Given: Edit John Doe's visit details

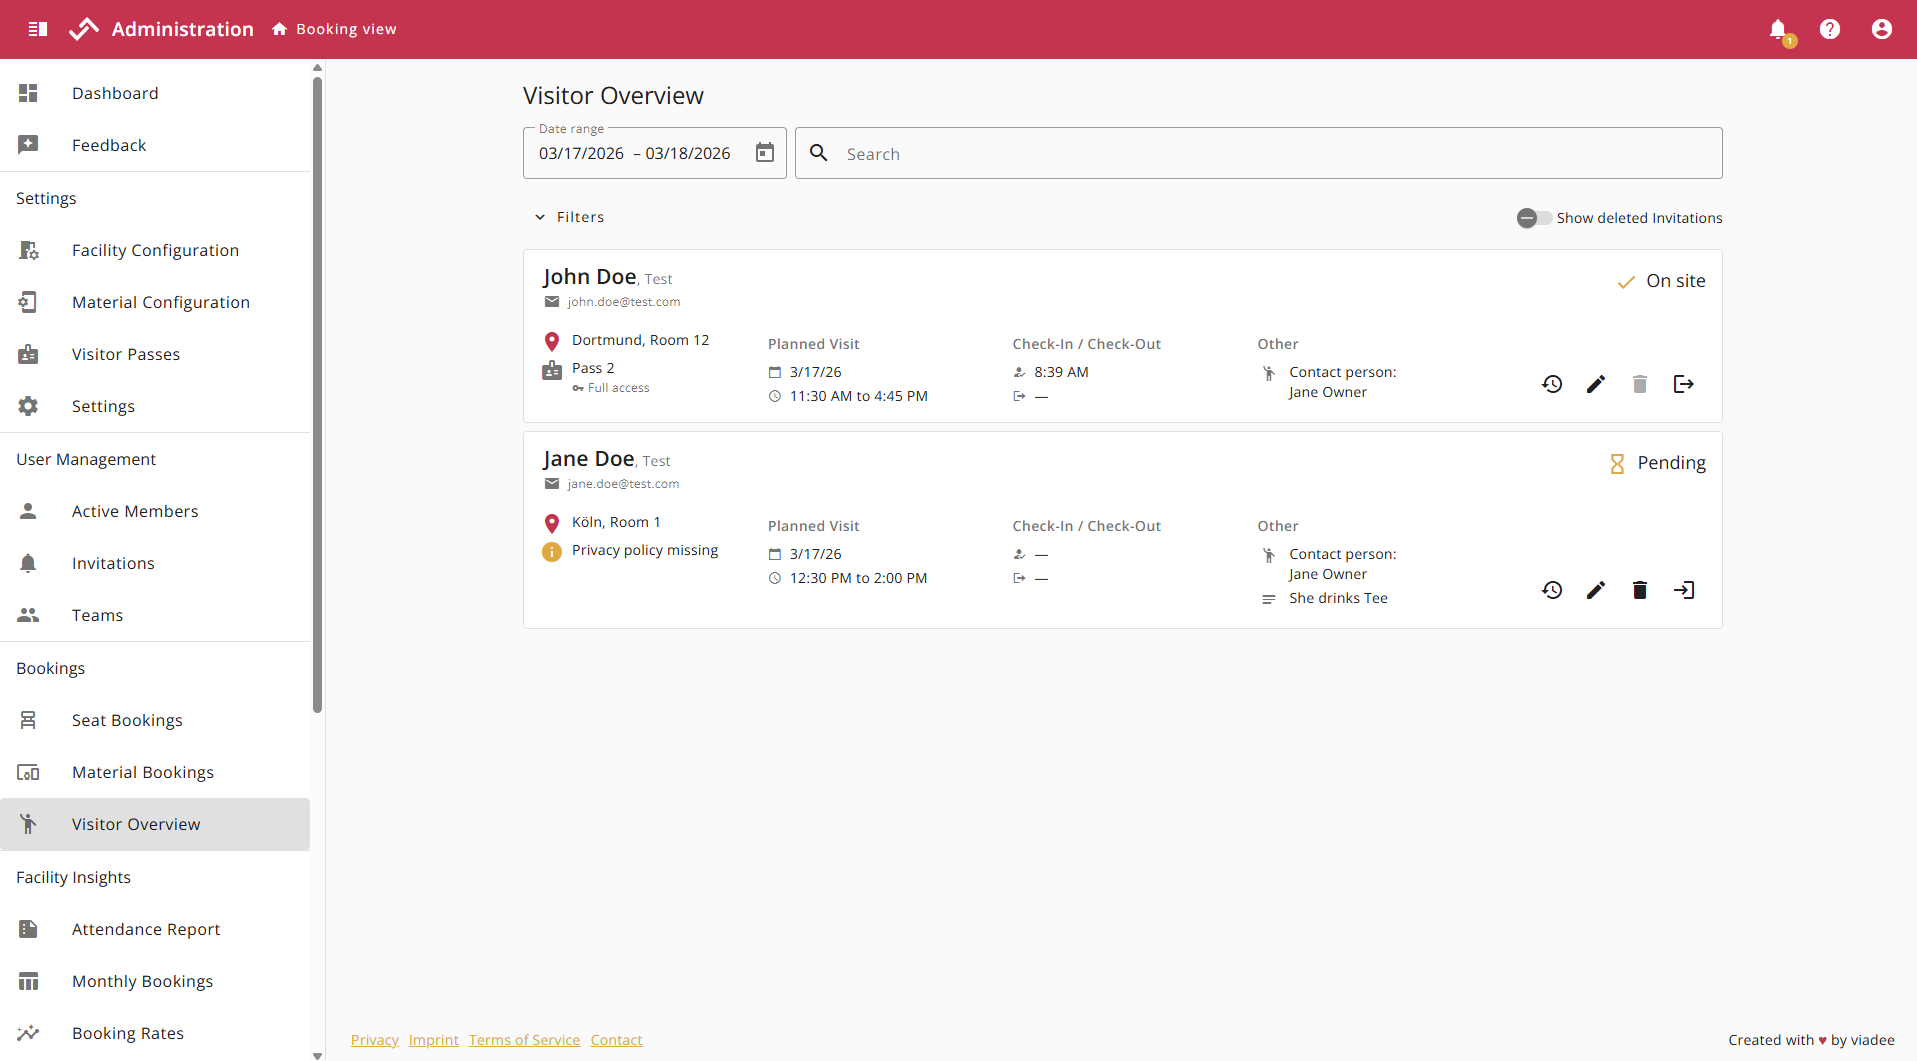Looking at the screenshot, I should (1595, 383).
